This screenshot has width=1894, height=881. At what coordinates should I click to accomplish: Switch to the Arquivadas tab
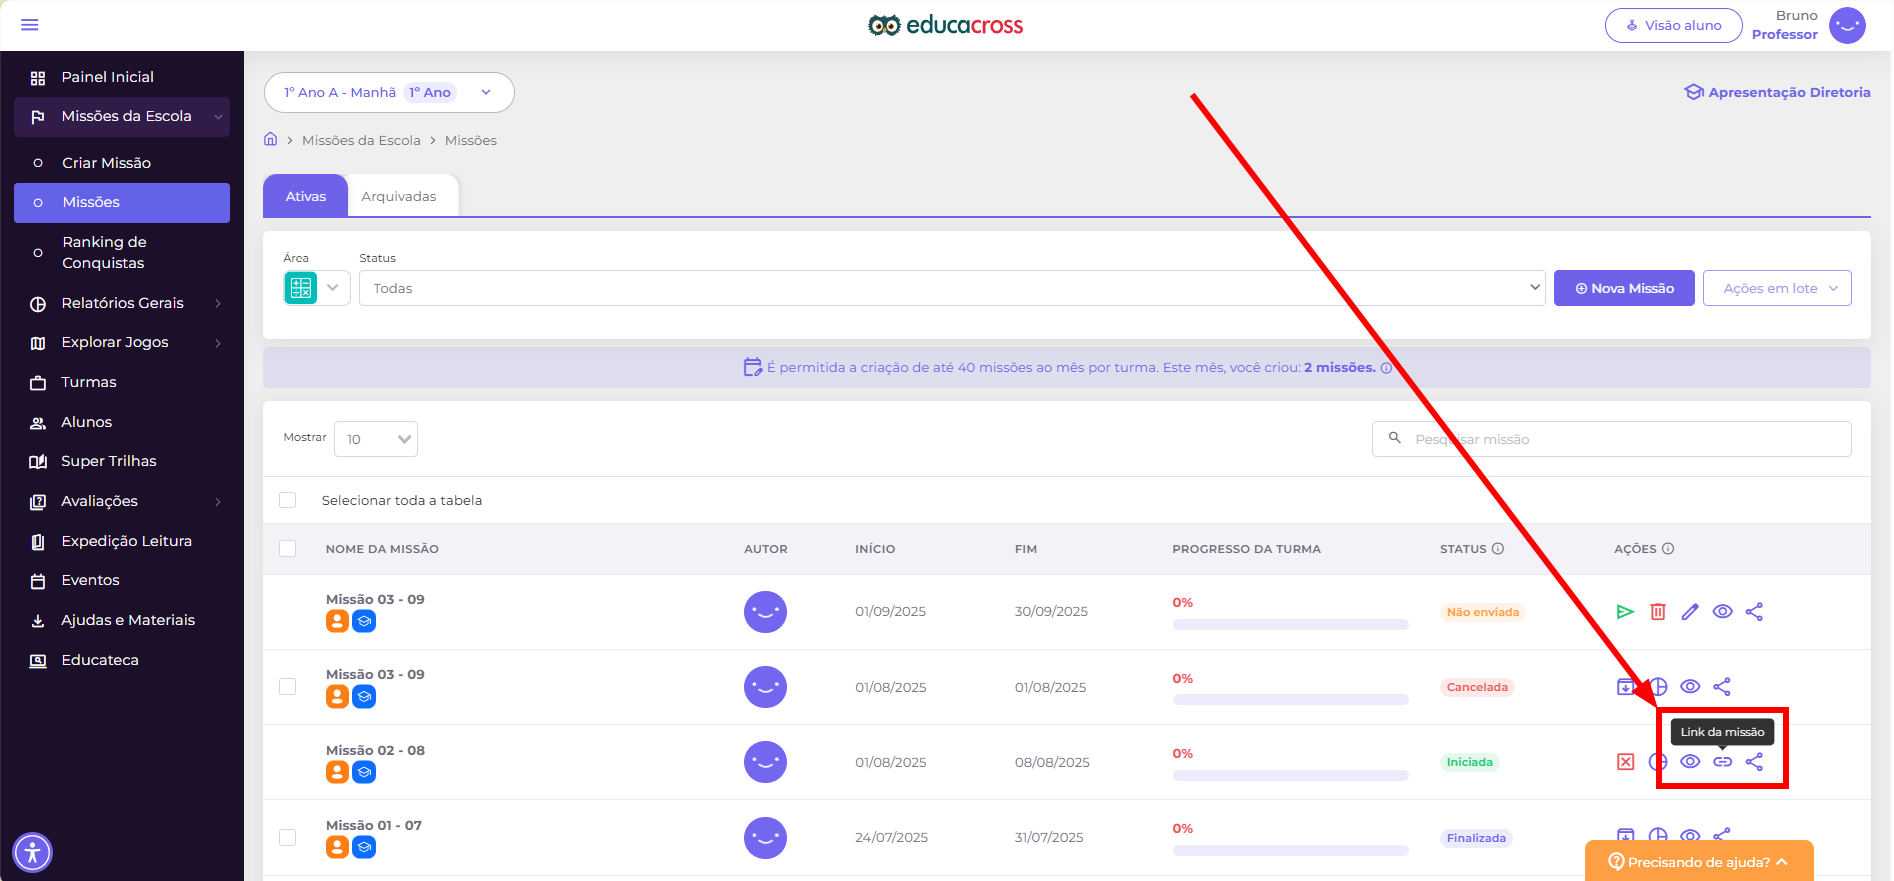pos(399,196)
